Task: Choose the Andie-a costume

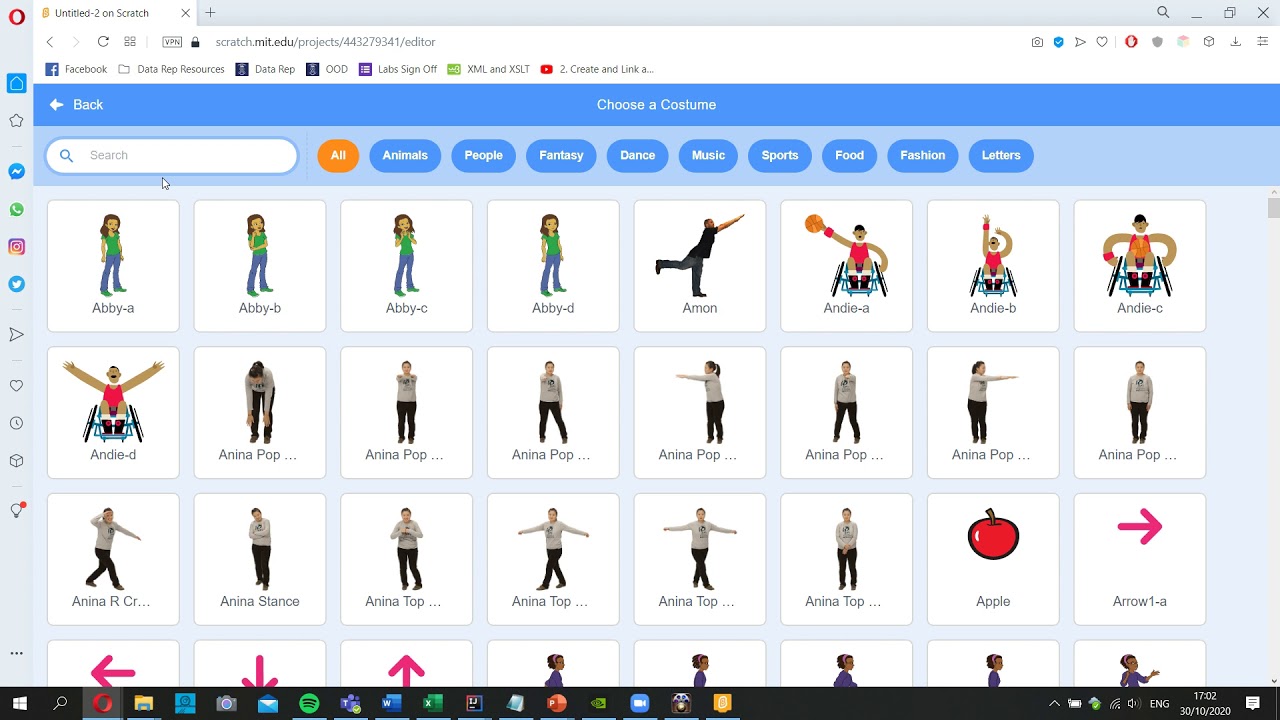Action: click(846, 265)
